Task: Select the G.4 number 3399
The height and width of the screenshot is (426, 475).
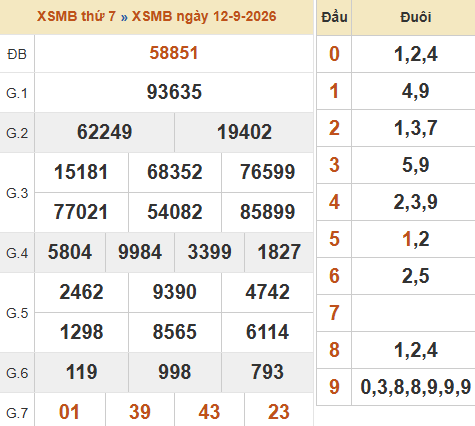Action: tap(210, 252)
